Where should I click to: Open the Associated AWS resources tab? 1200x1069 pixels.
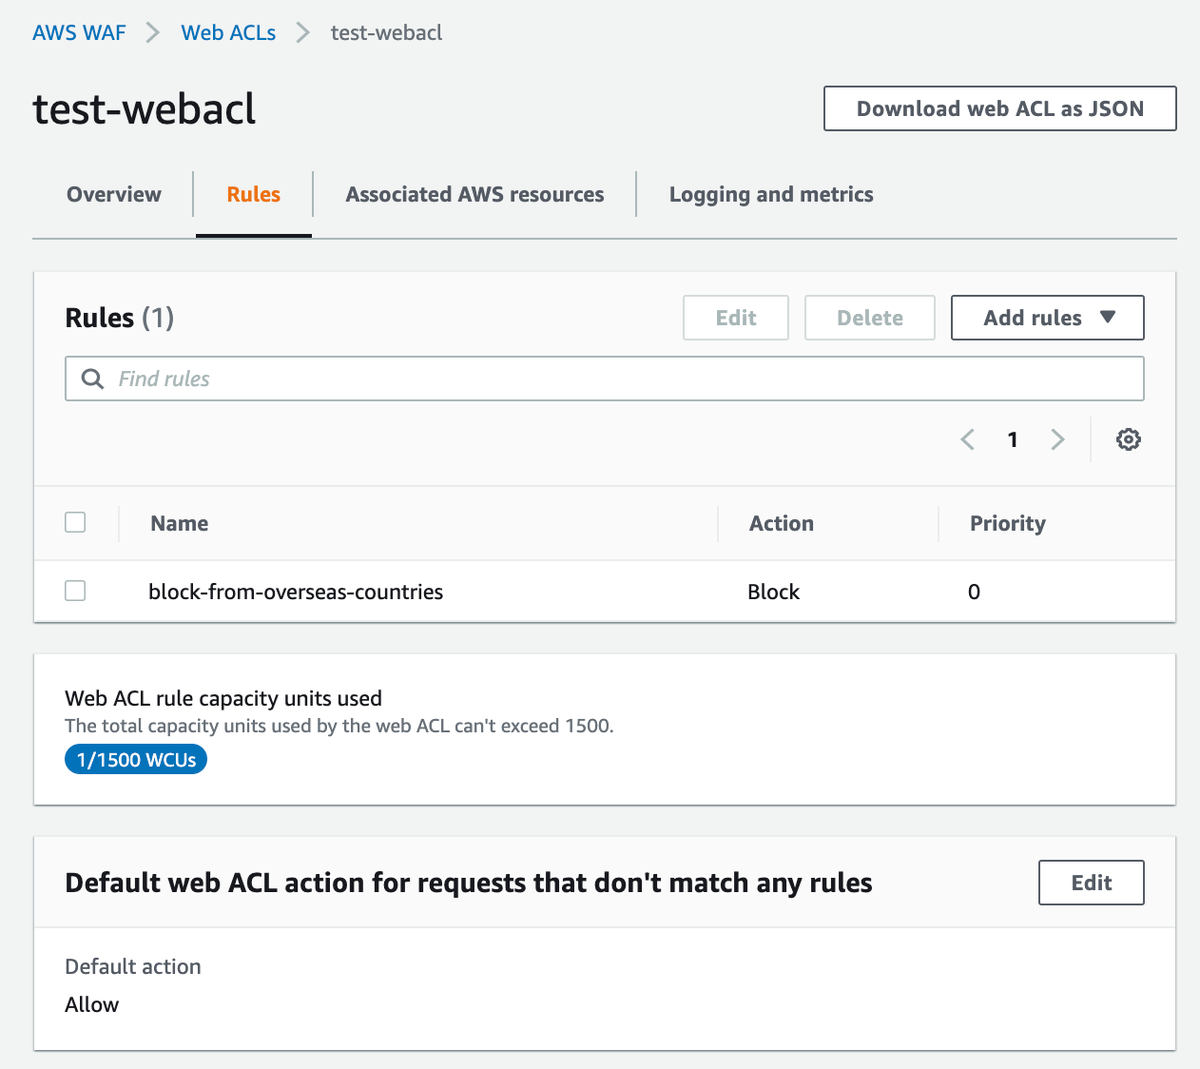coord(474,195)
